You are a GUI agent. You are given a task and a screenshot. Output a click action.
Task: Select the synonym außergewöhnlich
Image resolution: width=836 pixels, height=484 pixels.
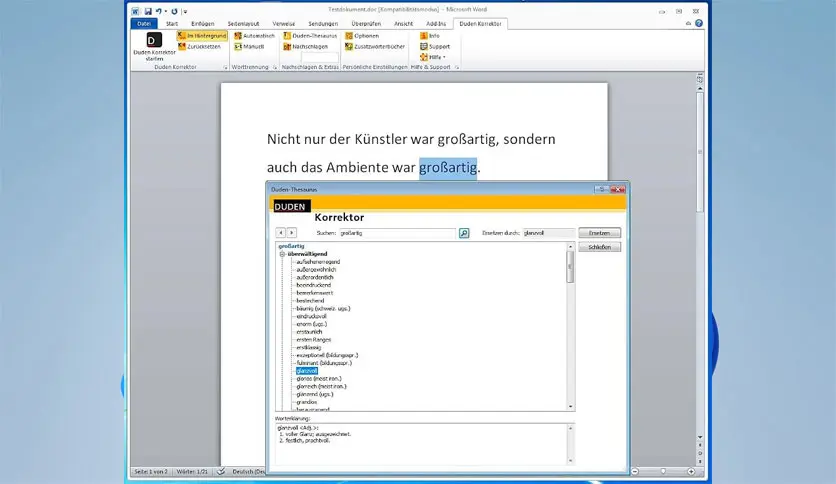(316, 270)
